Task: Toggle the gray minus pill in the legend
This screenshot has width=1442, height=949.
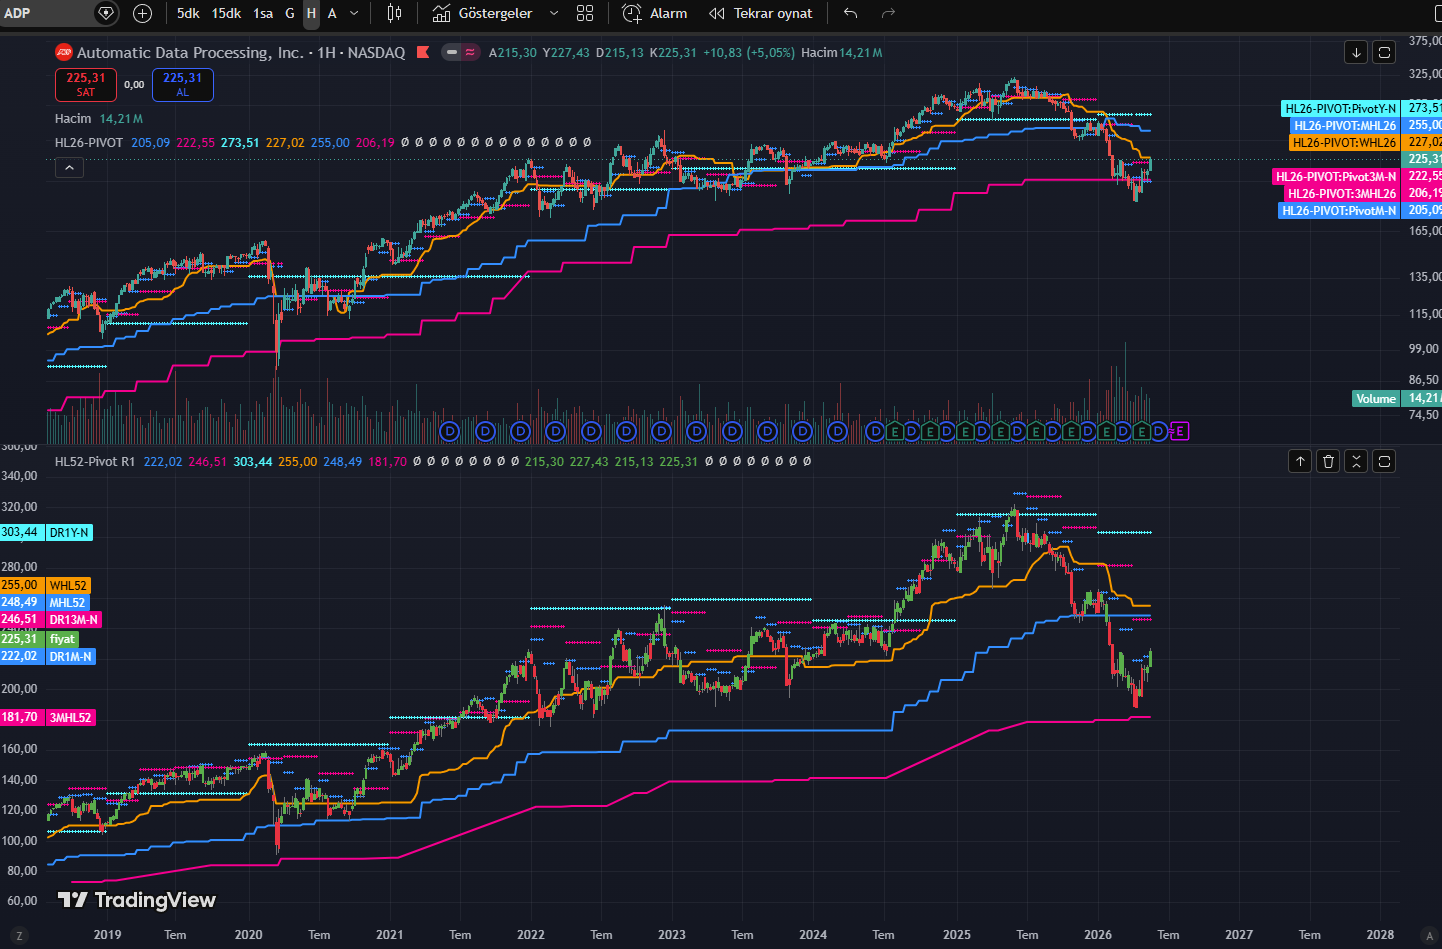Action: [x=452, y=52]
